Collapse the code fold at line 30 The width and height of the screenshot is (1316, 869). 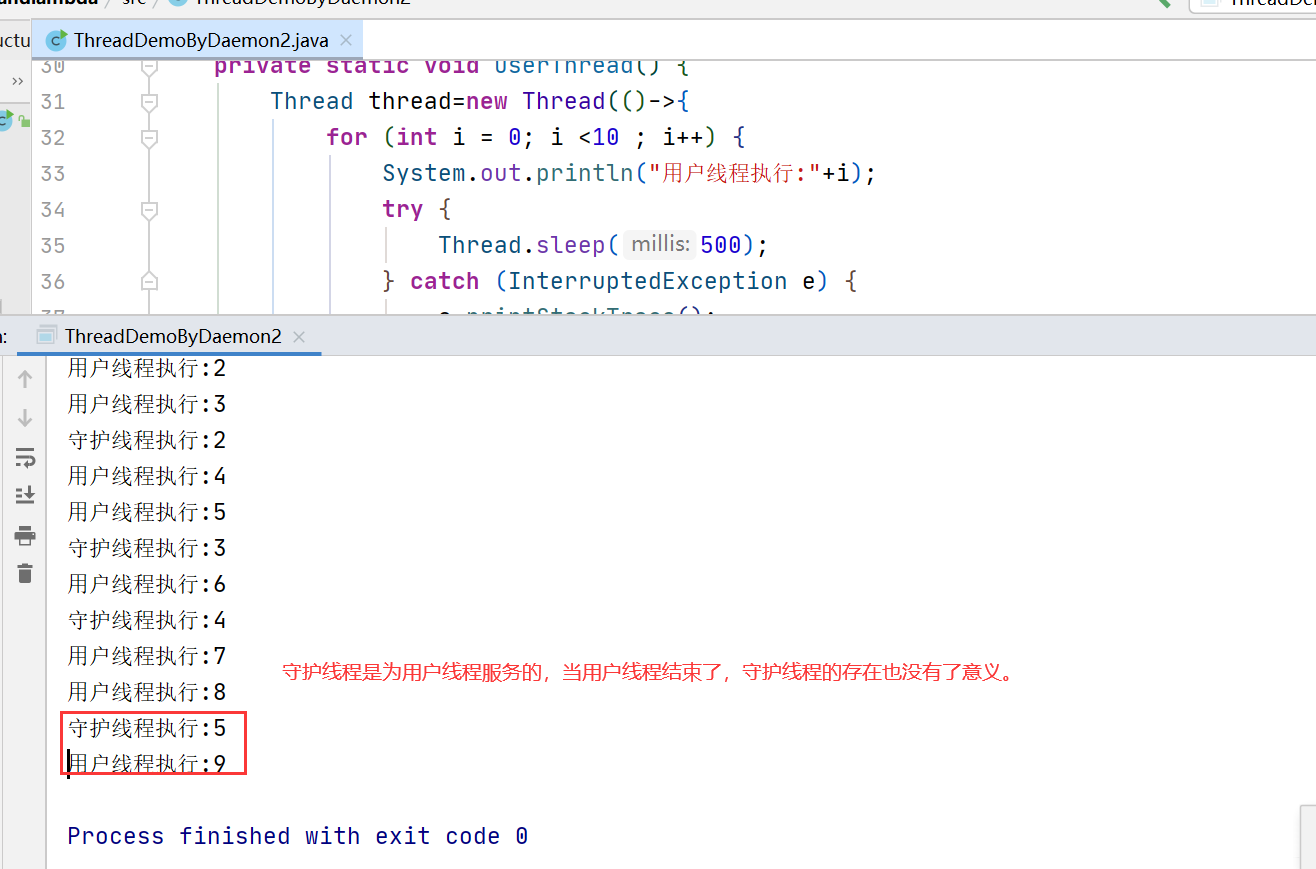pos(149,66)
